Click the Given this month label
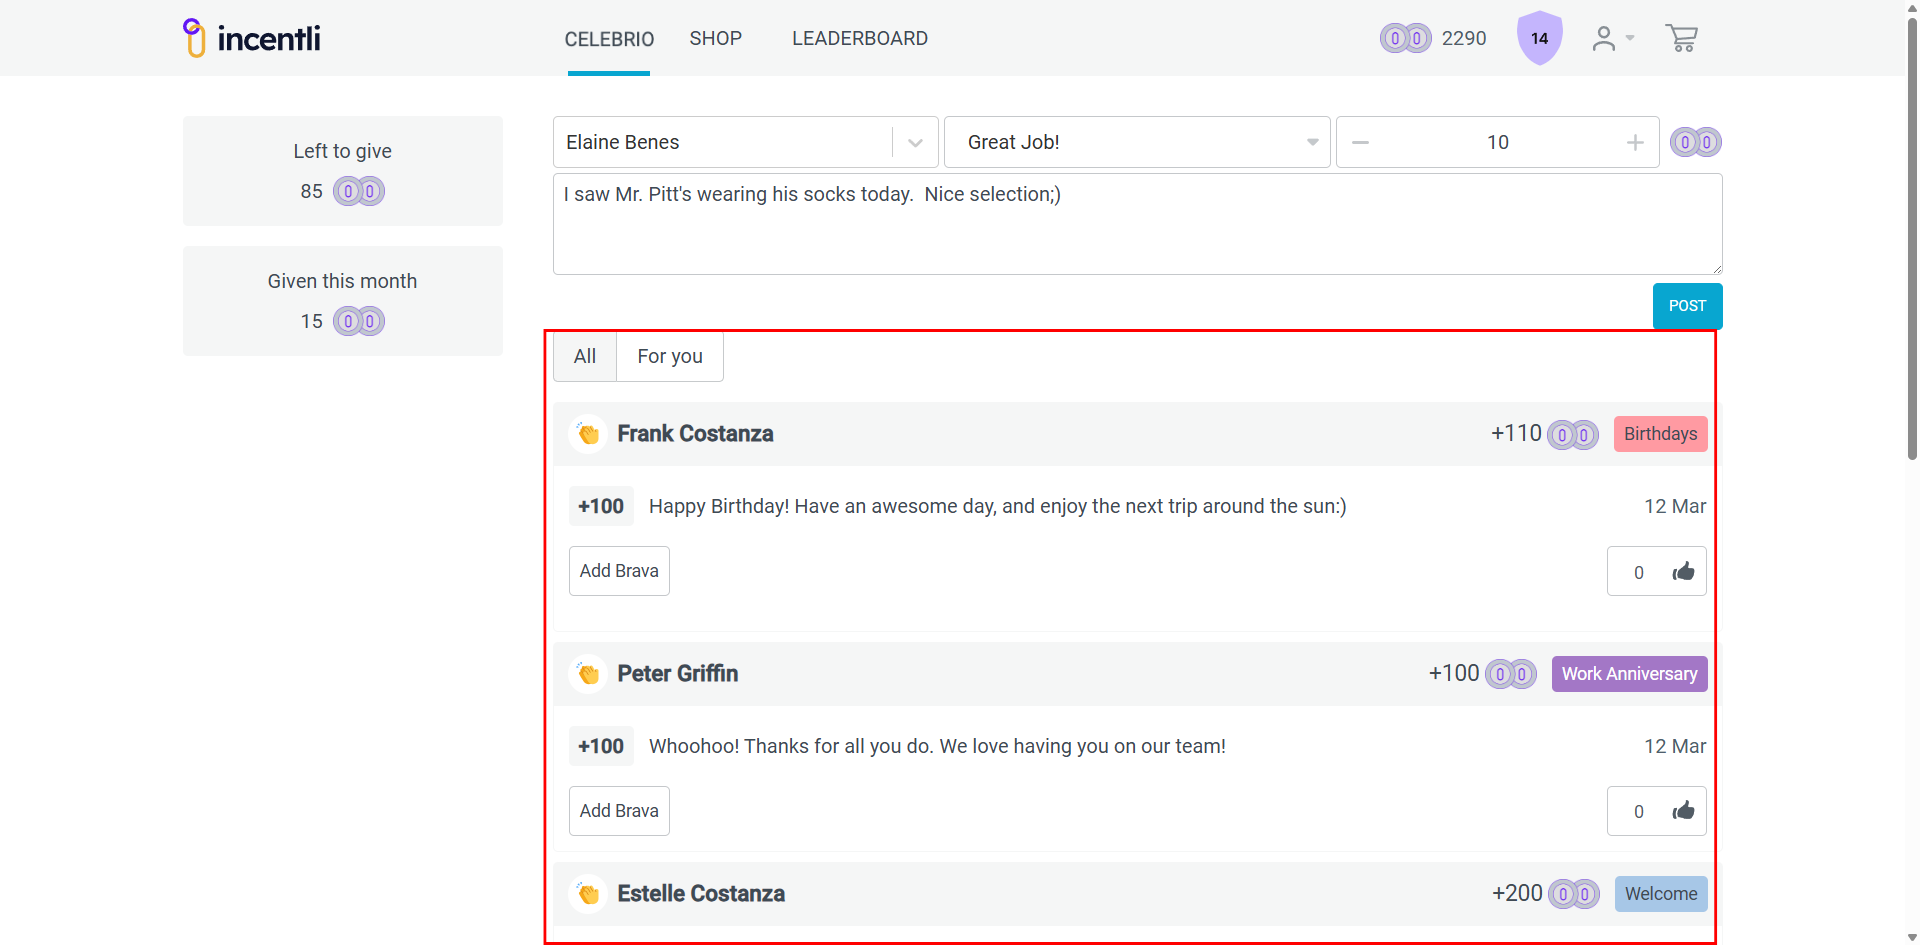Screen dimensions: 1920x945 pyautogui.click(x=342, y=281)
